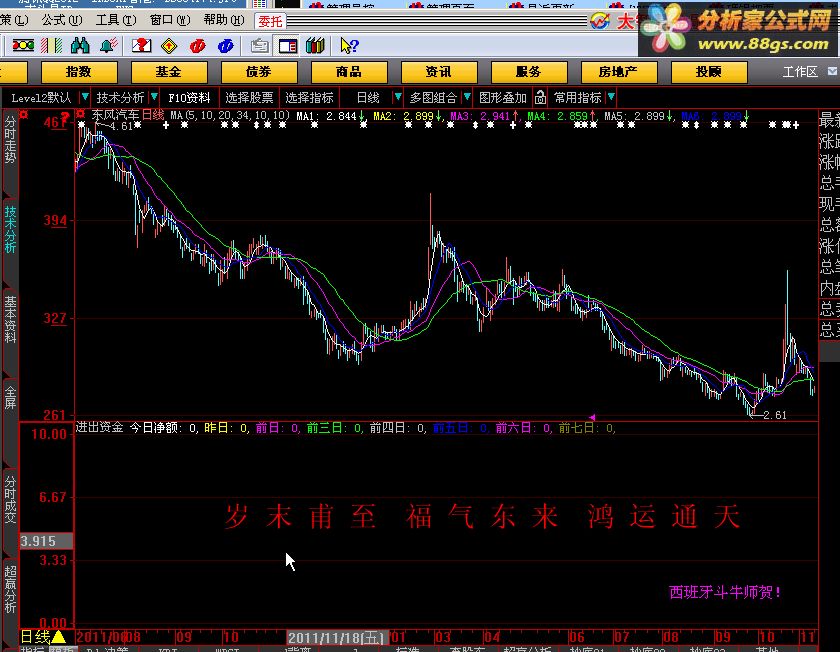
Task: Click the 委托 tab
Action: tap(270, 21)
